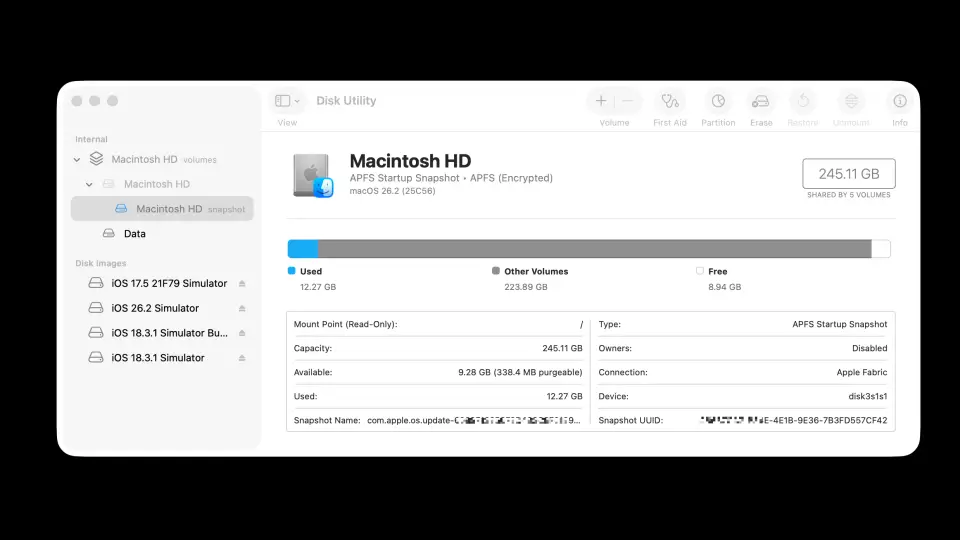960x540 pixels.
Task: Click the blue Used legend swatch
Action: [291, 271]
